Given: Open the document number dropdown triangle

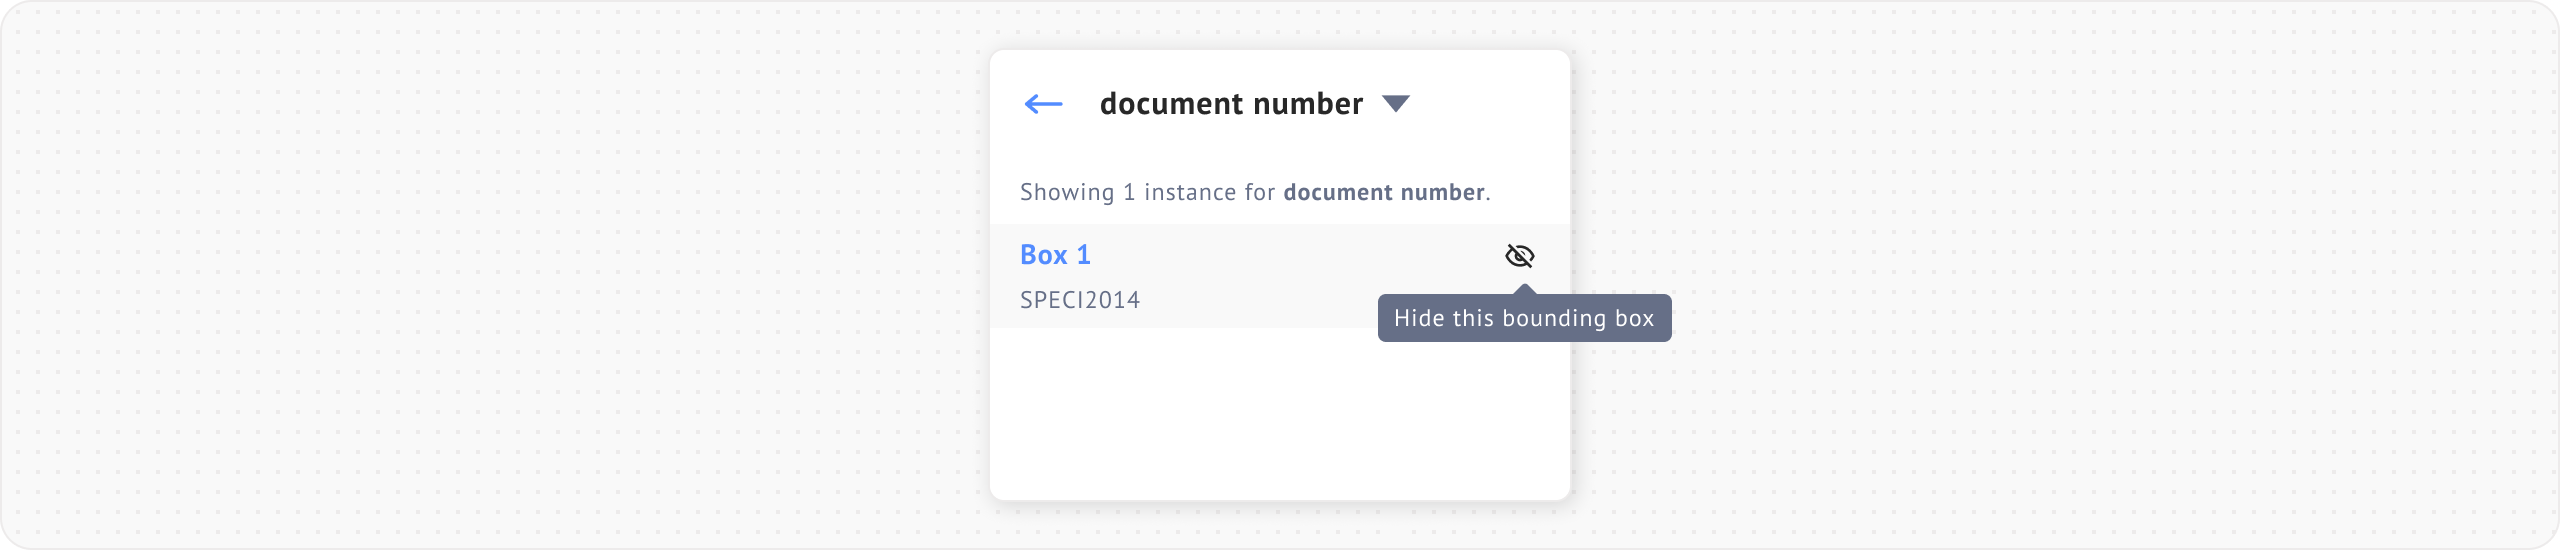Looking at the screenshot, I should click(1395, 104).
